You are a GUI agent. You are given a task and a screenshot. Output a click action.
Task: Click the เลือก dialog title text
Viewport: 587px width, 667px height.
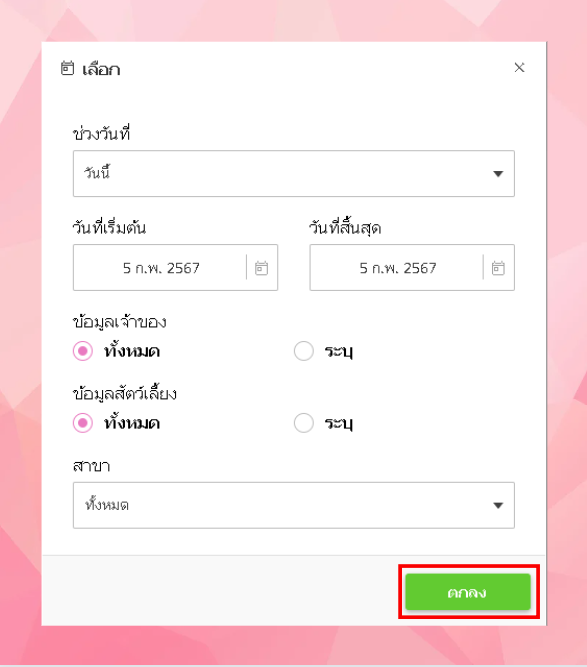pyautogui.click(x=101, y=69)
